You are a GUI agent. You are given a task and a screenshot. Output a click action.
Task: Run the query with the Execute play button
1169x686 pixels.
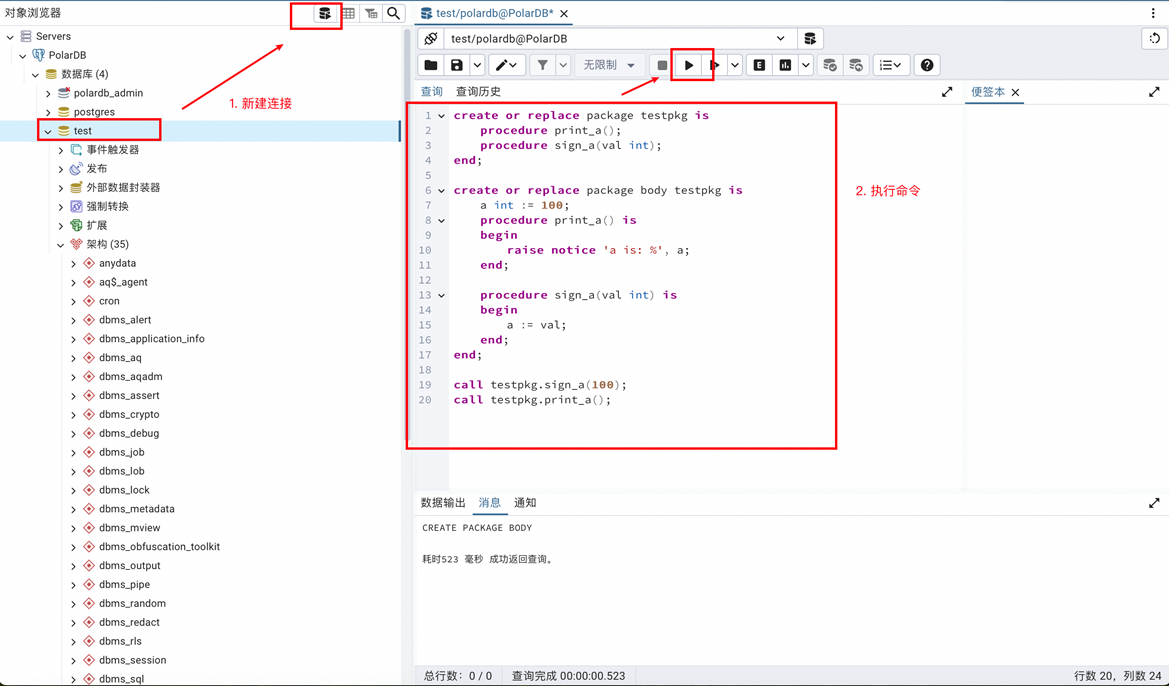click(689, 65)
